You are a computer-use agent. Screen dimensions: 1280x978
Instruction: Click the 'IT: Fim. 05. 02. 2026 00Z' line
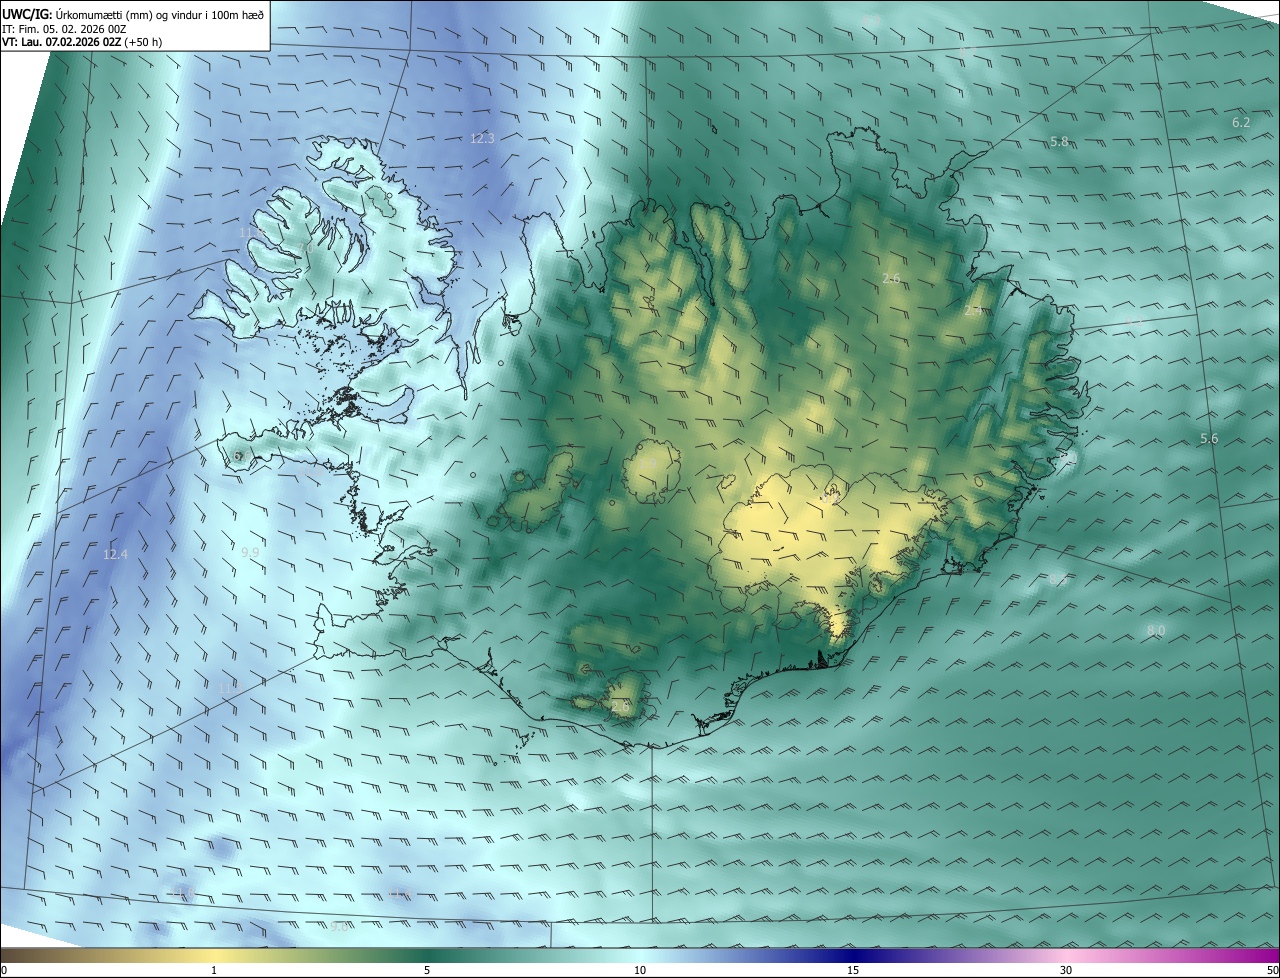coord(64,28)
